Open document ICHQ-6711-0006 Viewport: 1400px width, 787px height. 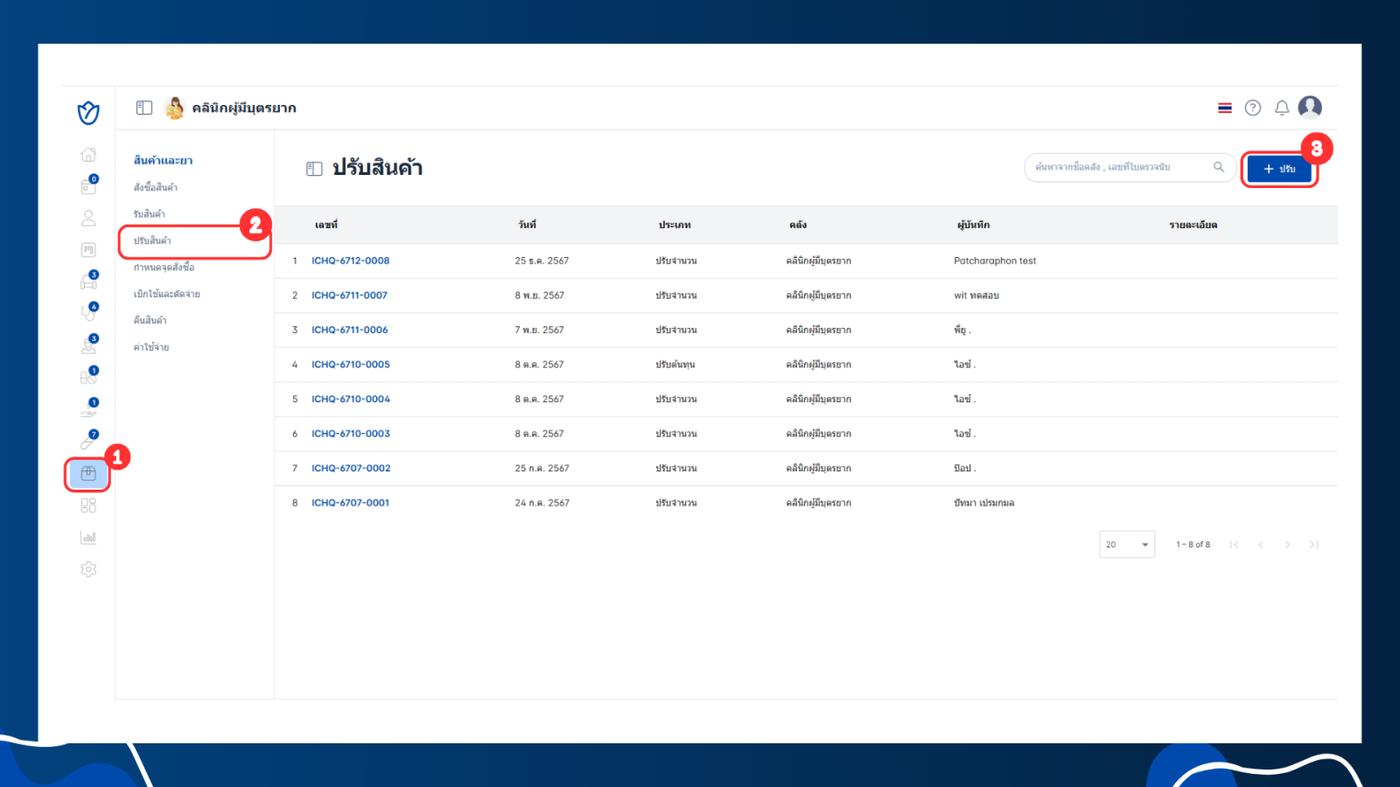pyautogui.click(x=350, y=330)
